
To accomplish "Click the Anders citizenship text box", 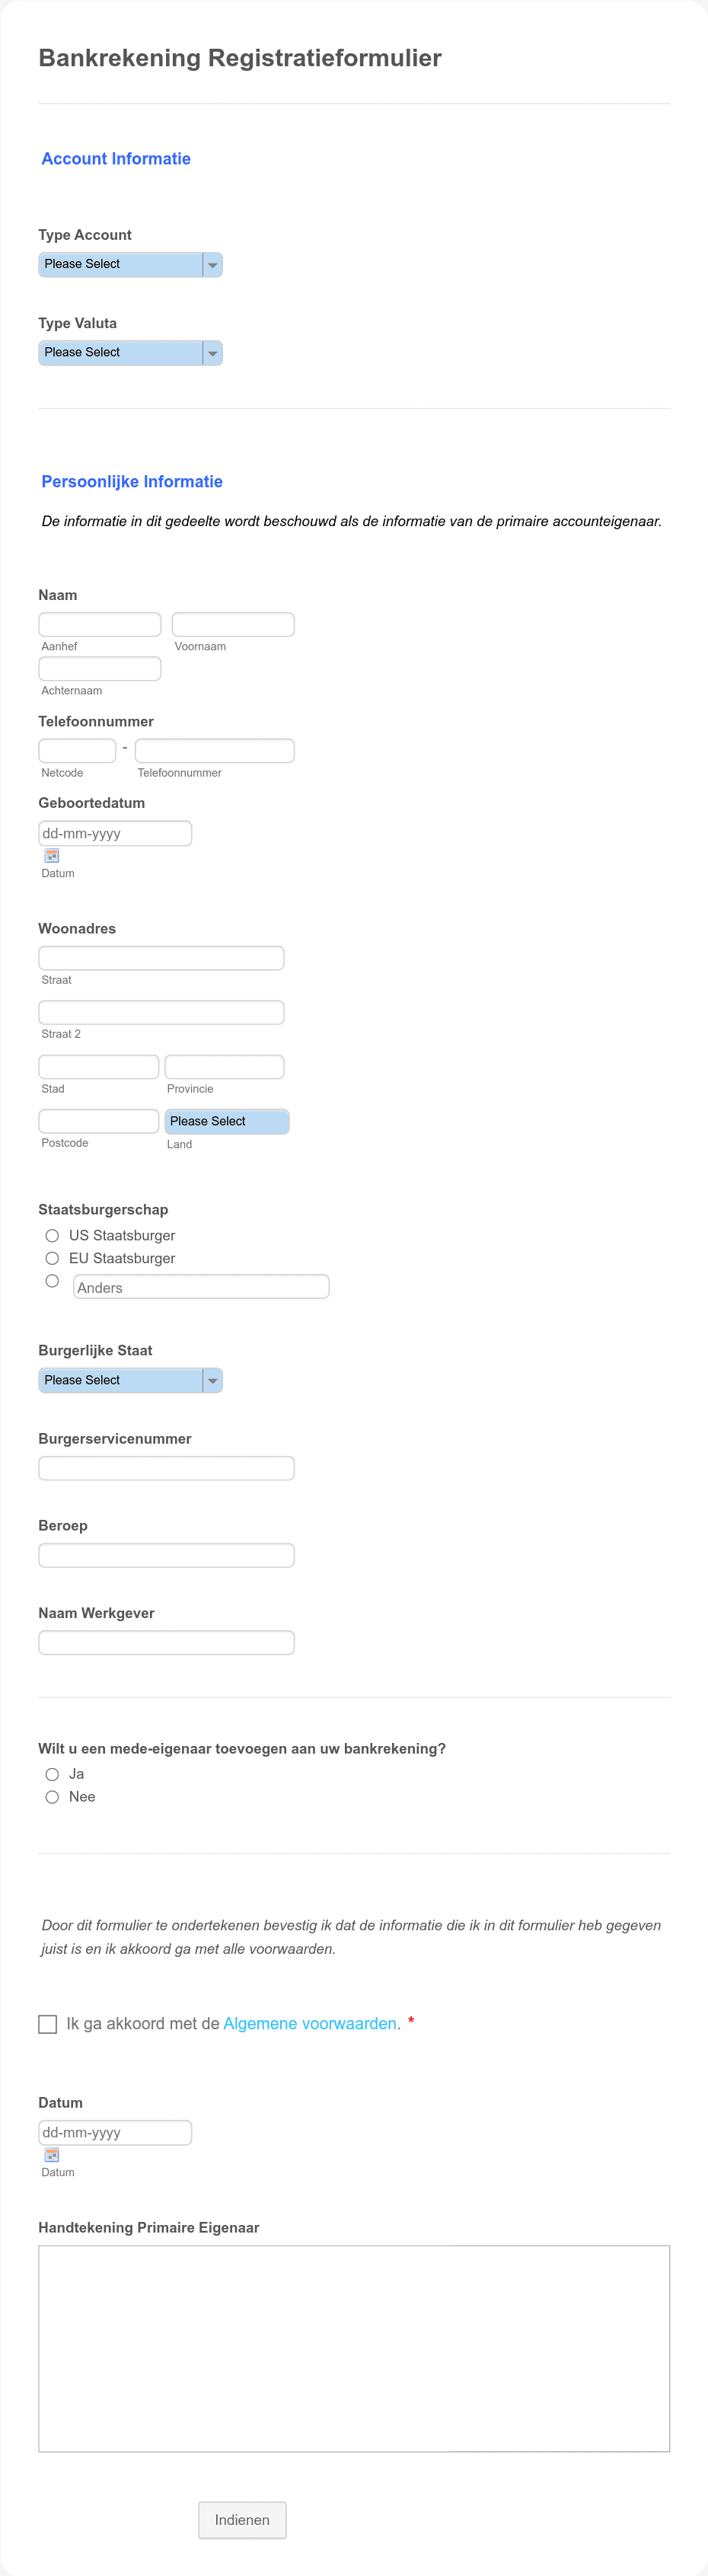I will [x=200, y=1286].
